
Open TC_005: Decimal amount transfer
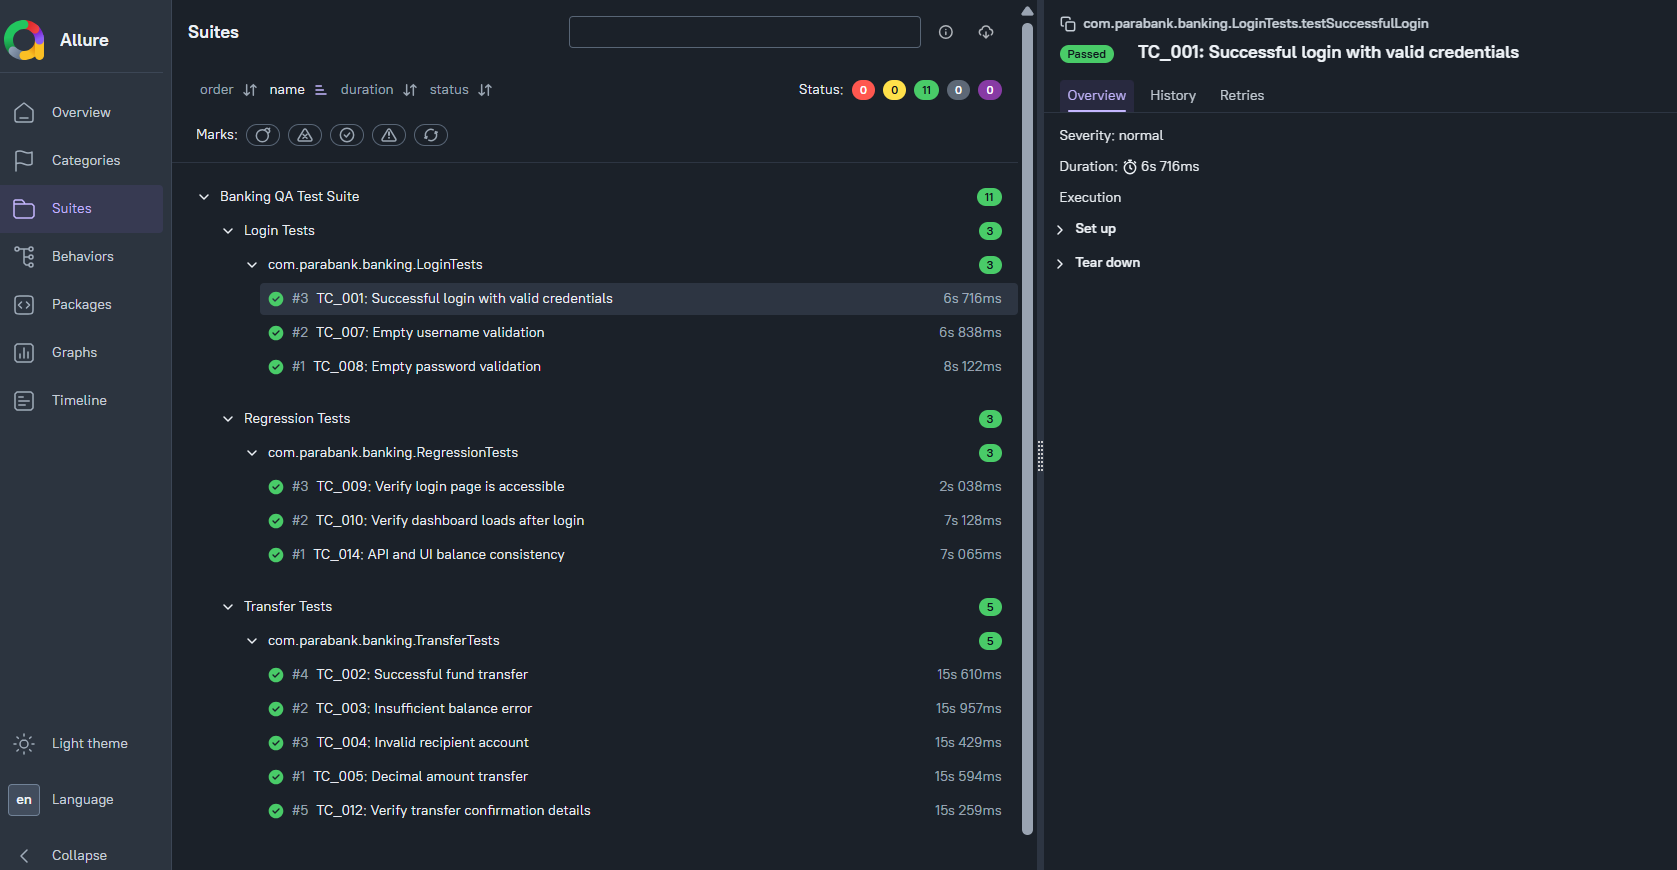[x=639, y=777]
